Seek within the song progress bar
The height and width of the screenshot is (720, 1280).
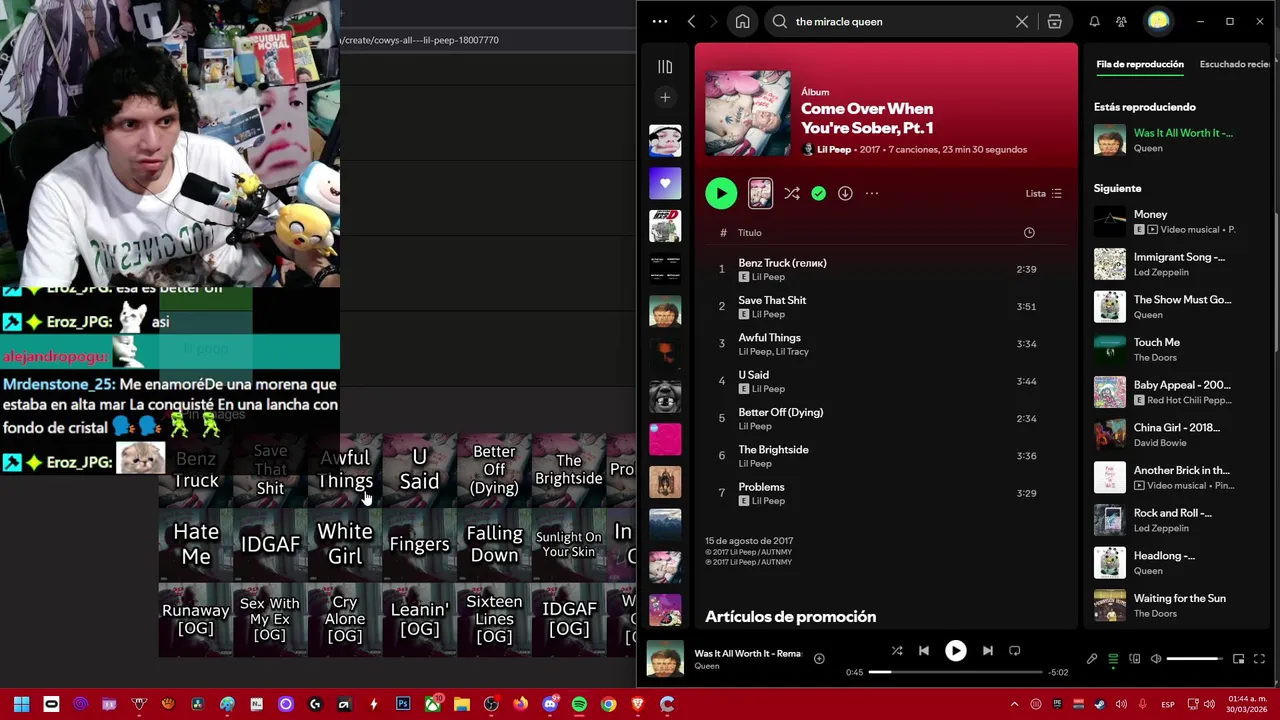955,672
